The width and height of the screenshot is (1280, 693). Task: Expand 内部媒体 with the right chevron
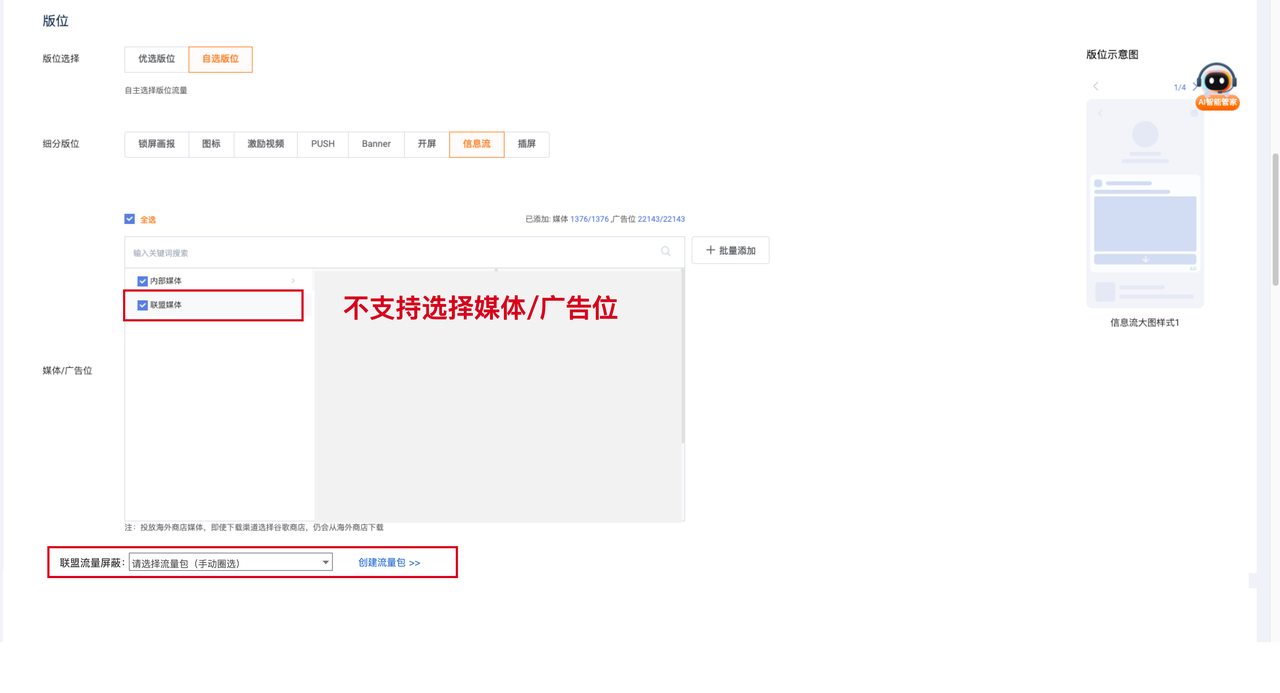pos(293,281)
